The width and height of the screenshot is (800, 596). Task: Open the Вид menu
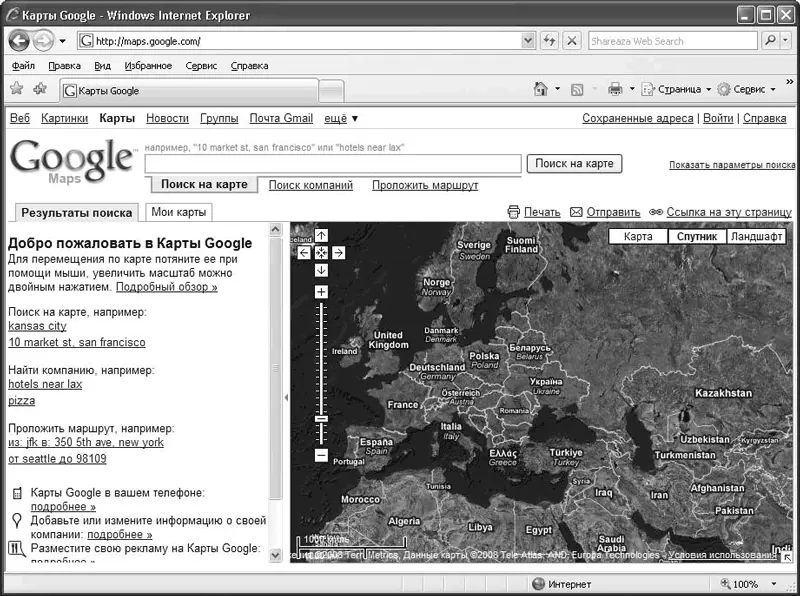(102, 66)
